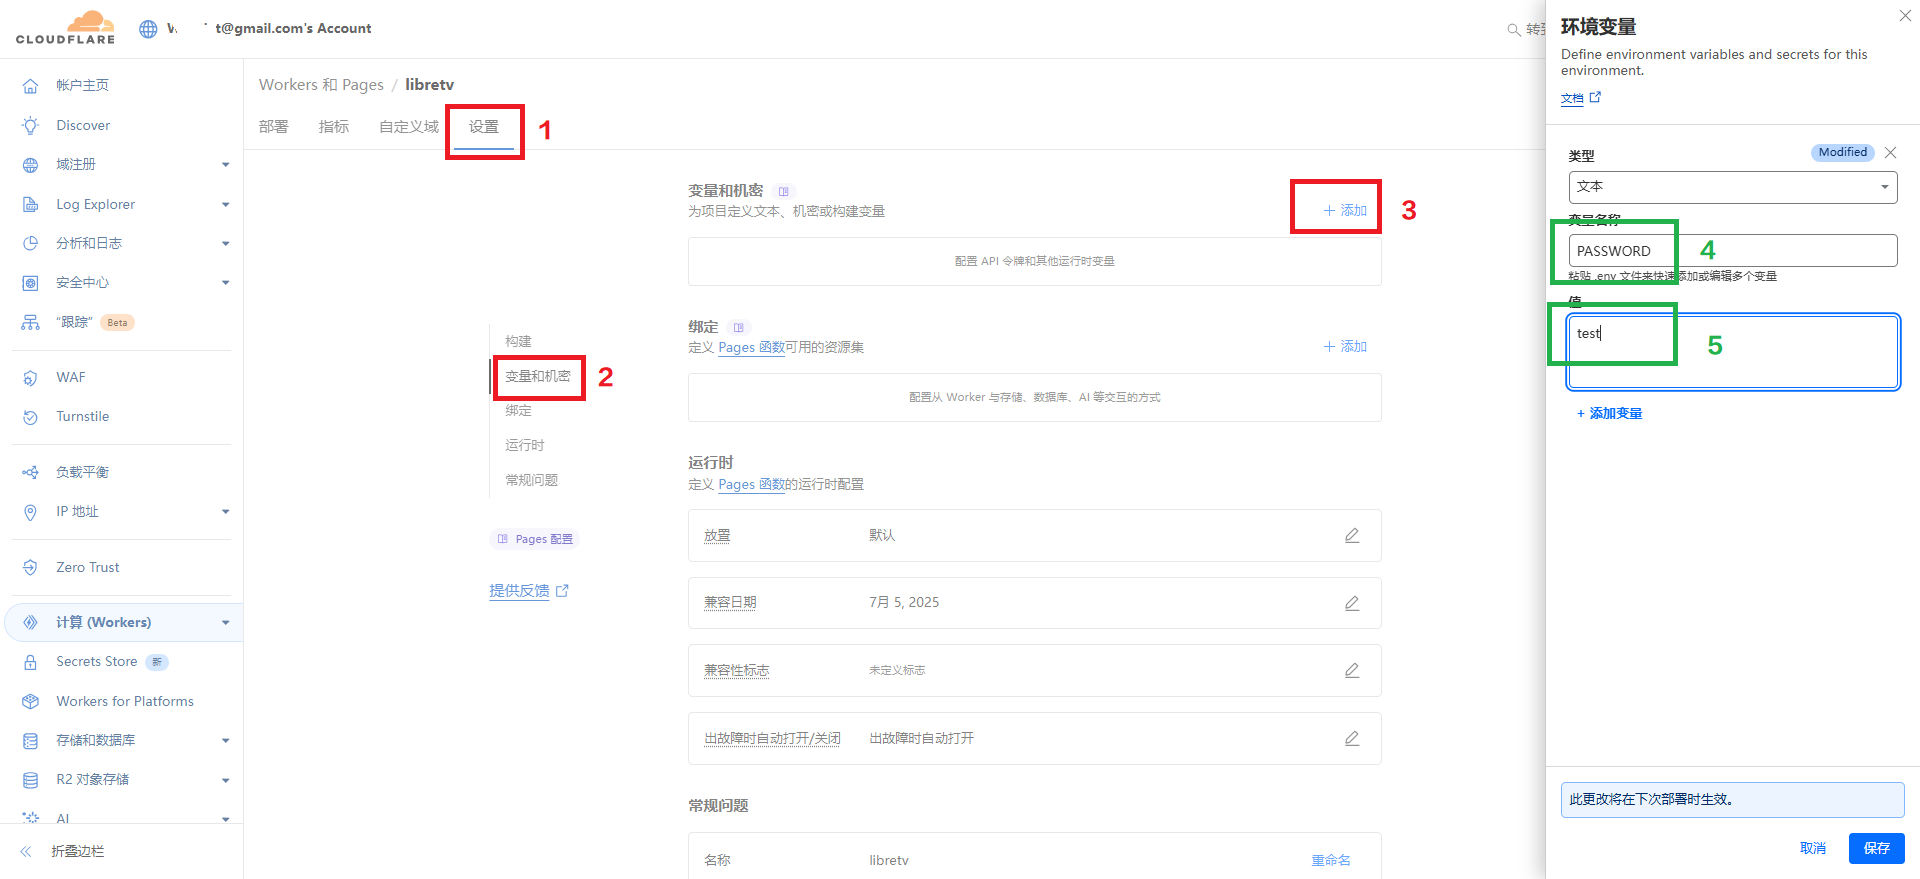Image resolution: width=1920 pixels, height=879 pixels.
Task: Expand the 域注册 sidebar menu
Action: click(225, 165)
